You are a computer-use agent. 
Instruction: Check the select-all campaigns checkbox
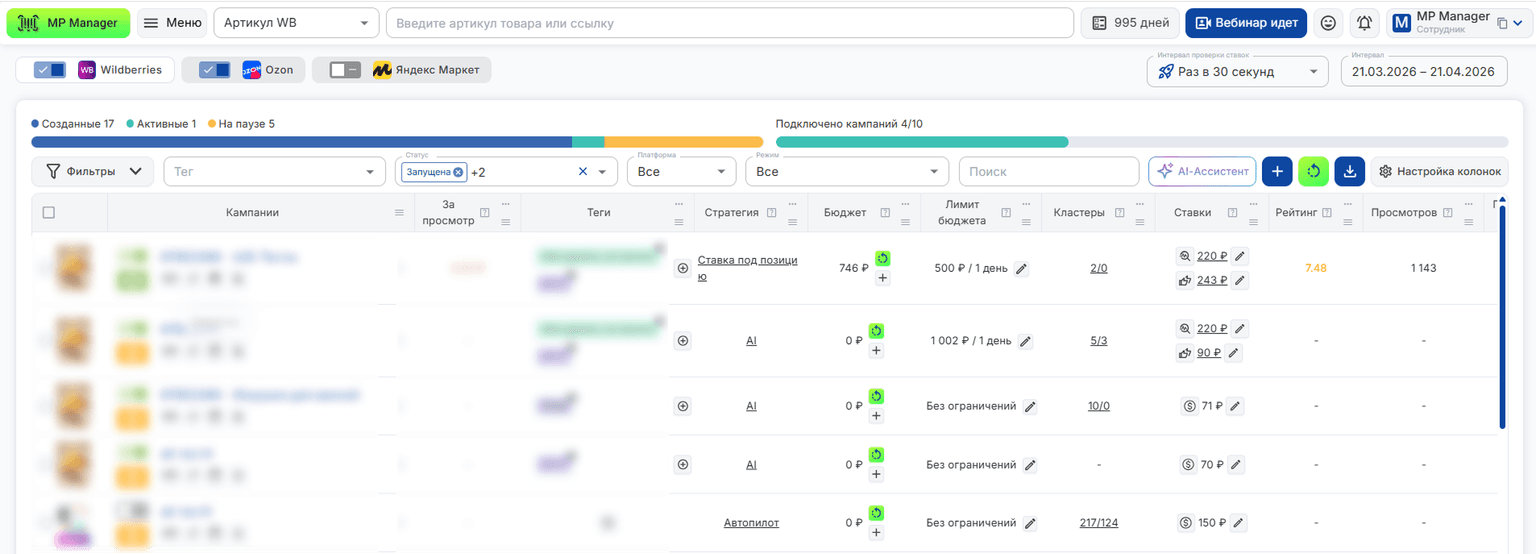pyautogui.click(x=49, y=212)
